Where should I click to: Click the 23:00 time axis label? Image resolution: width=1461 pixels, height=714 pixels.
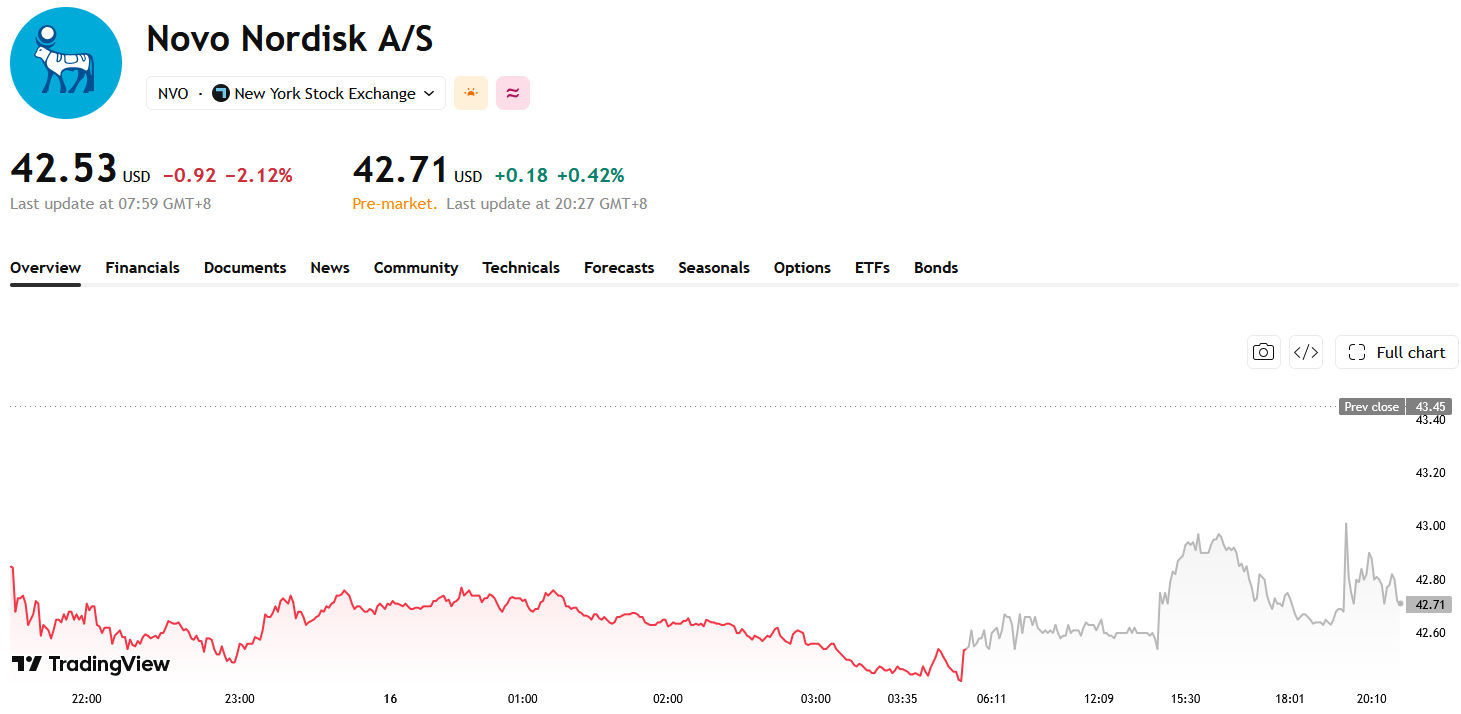239,698
